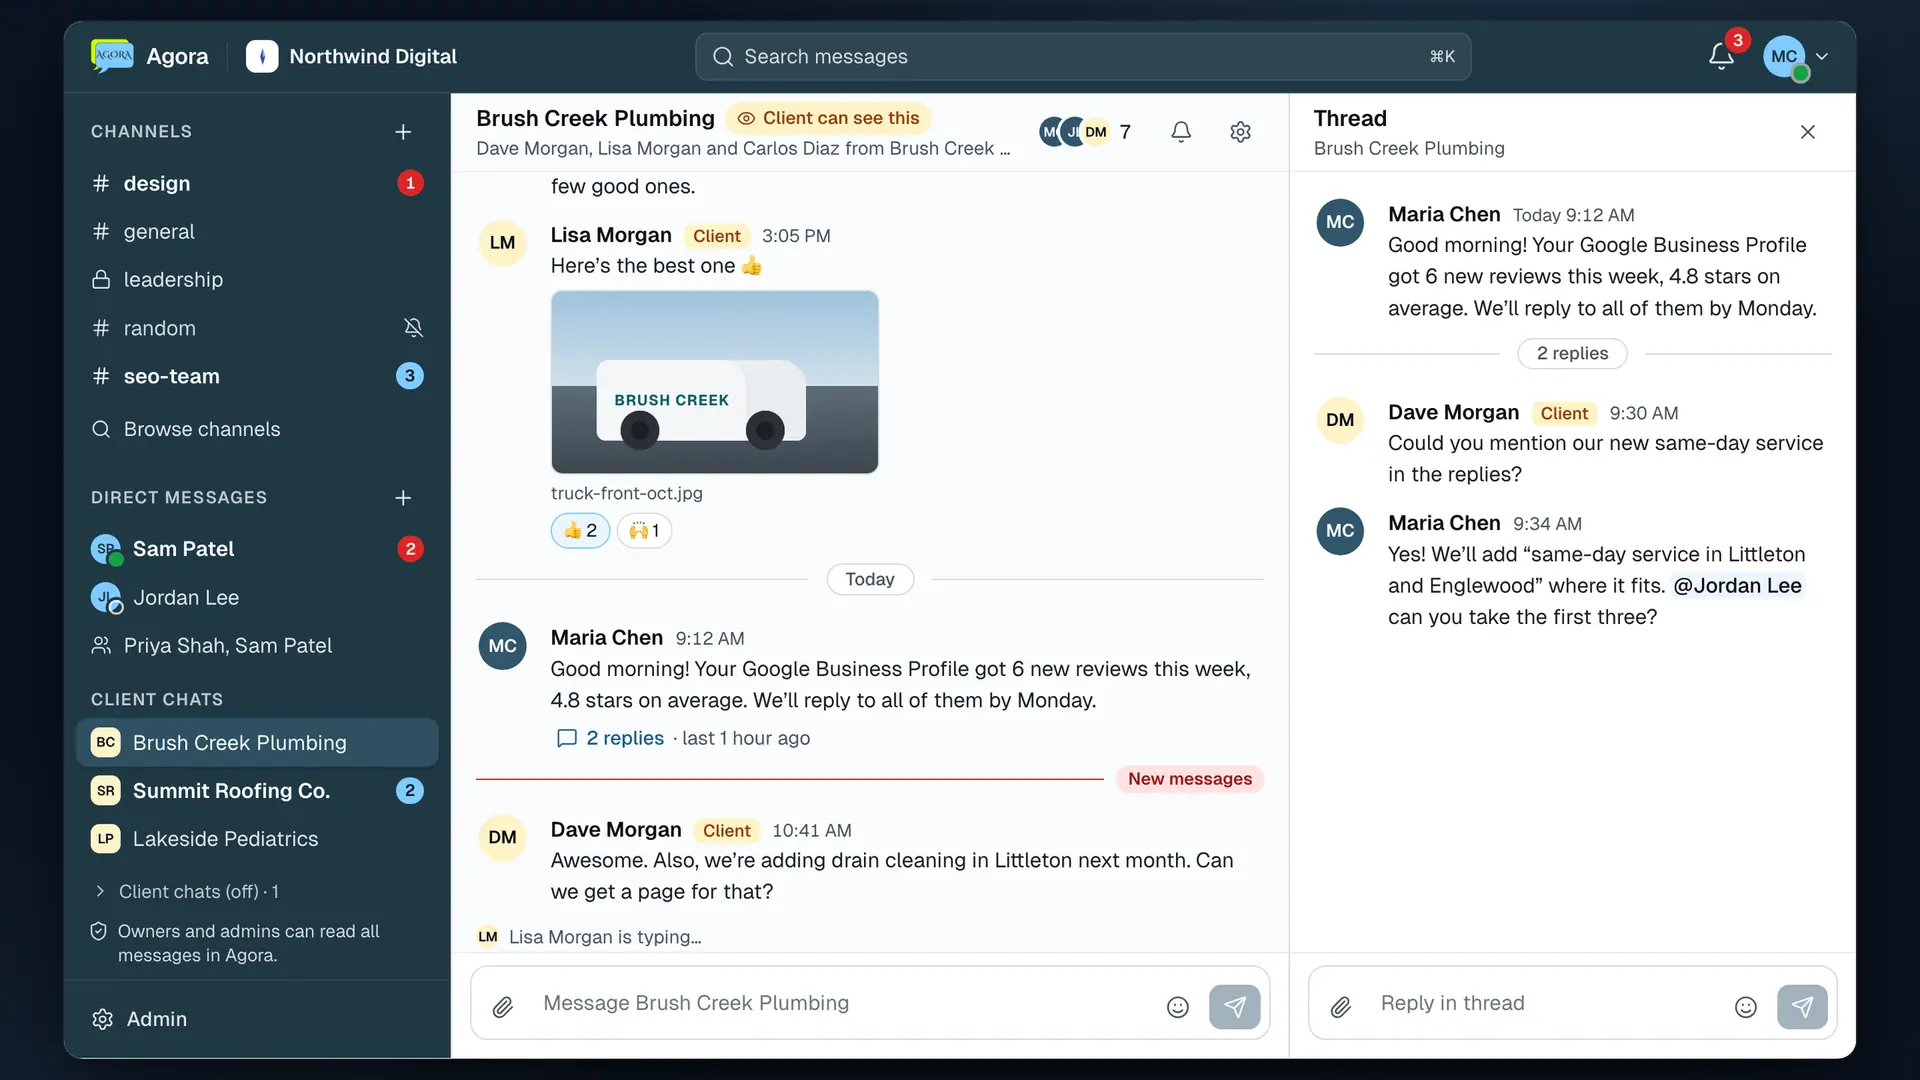This screenshot has width=1920, height=1080.
Task: Send the channel message
Action: (x=1235, y=1007)
